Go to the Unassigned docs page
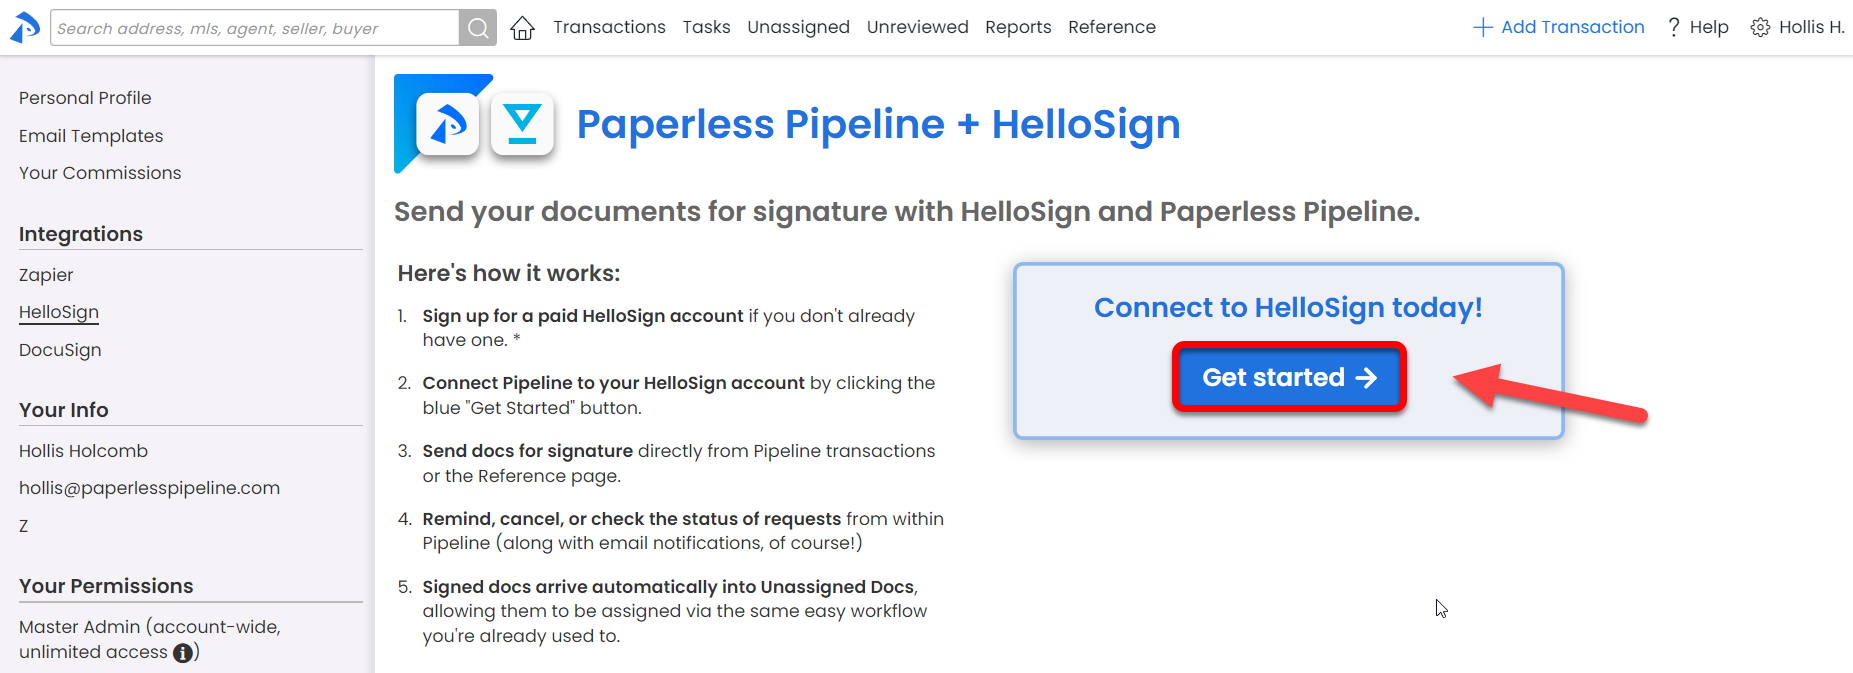Screen dimensions: 1853x673 coord(798,27)
